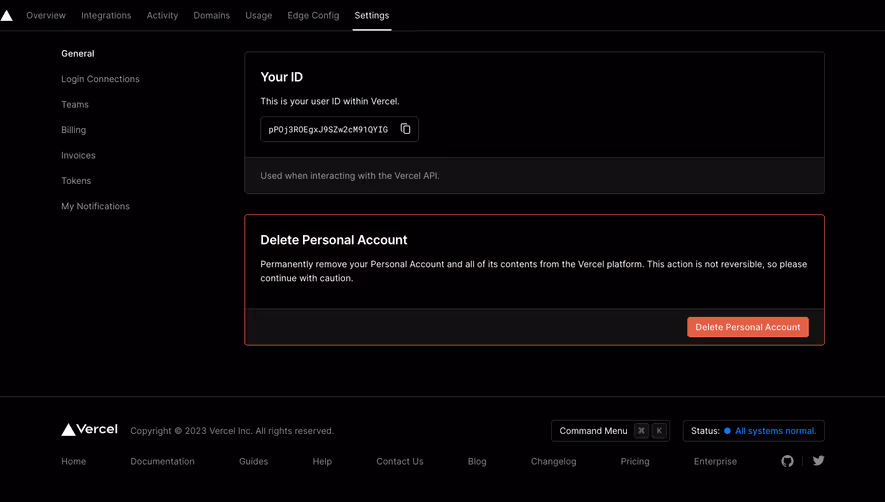This screenshot has width=885, height=502.
Task: Select the Settings tab
Action: click(x=372, y=15)
